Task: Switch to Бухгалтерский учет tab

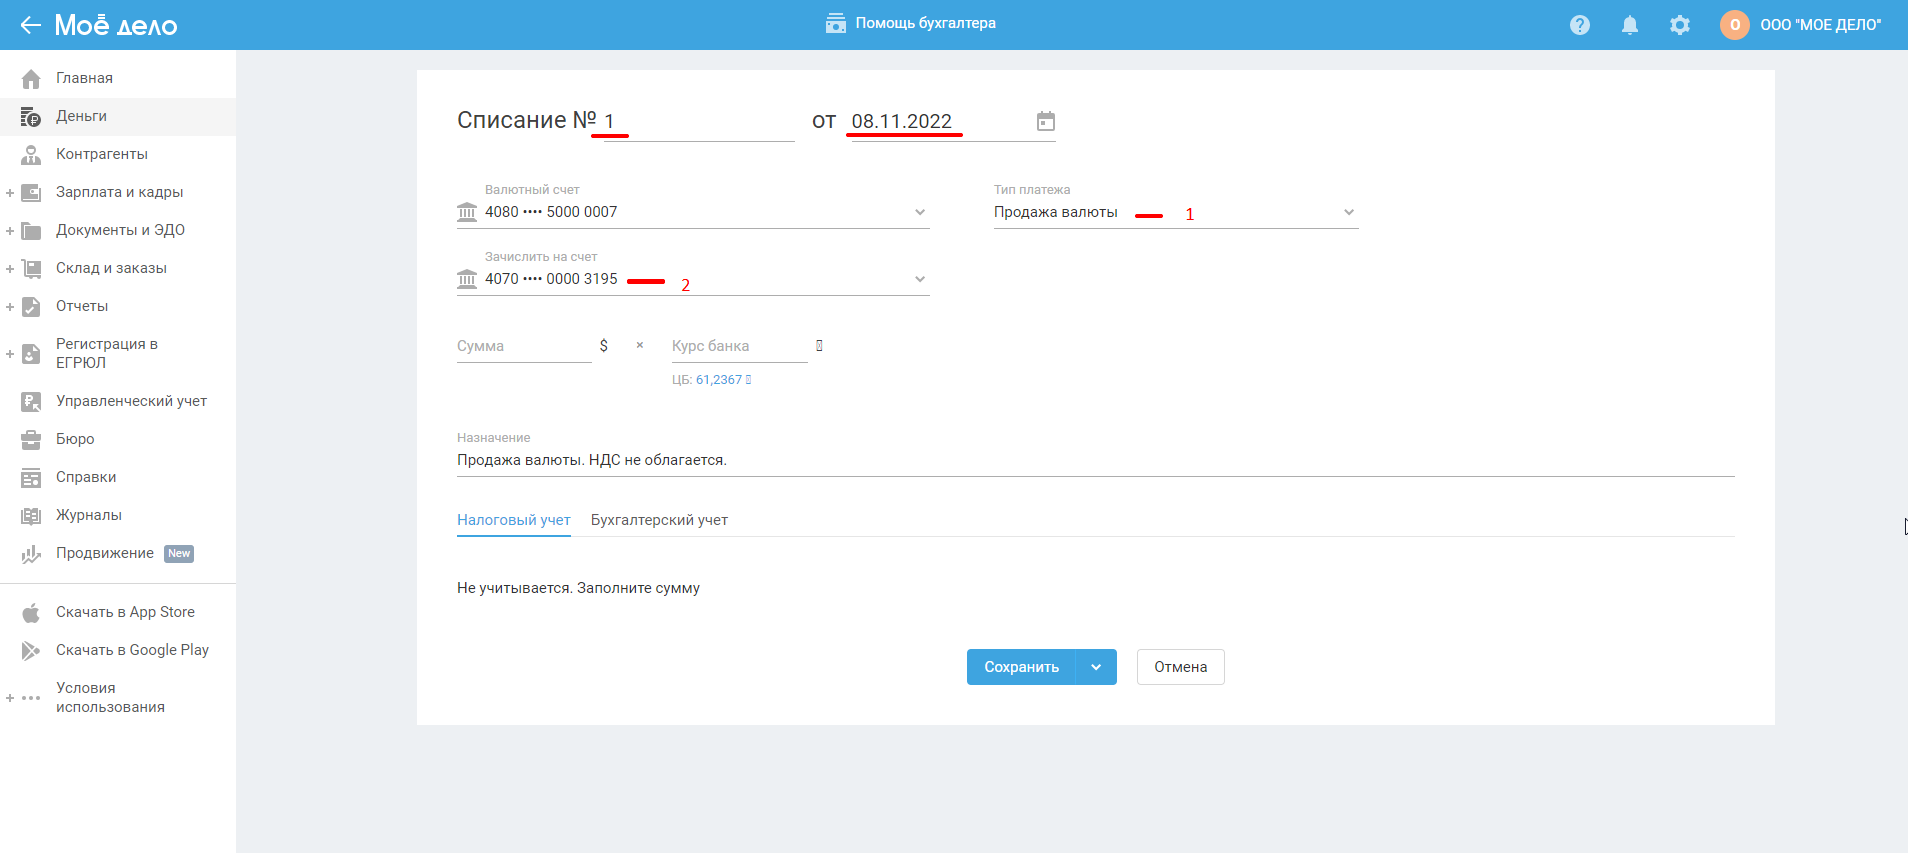Action: 659,520
